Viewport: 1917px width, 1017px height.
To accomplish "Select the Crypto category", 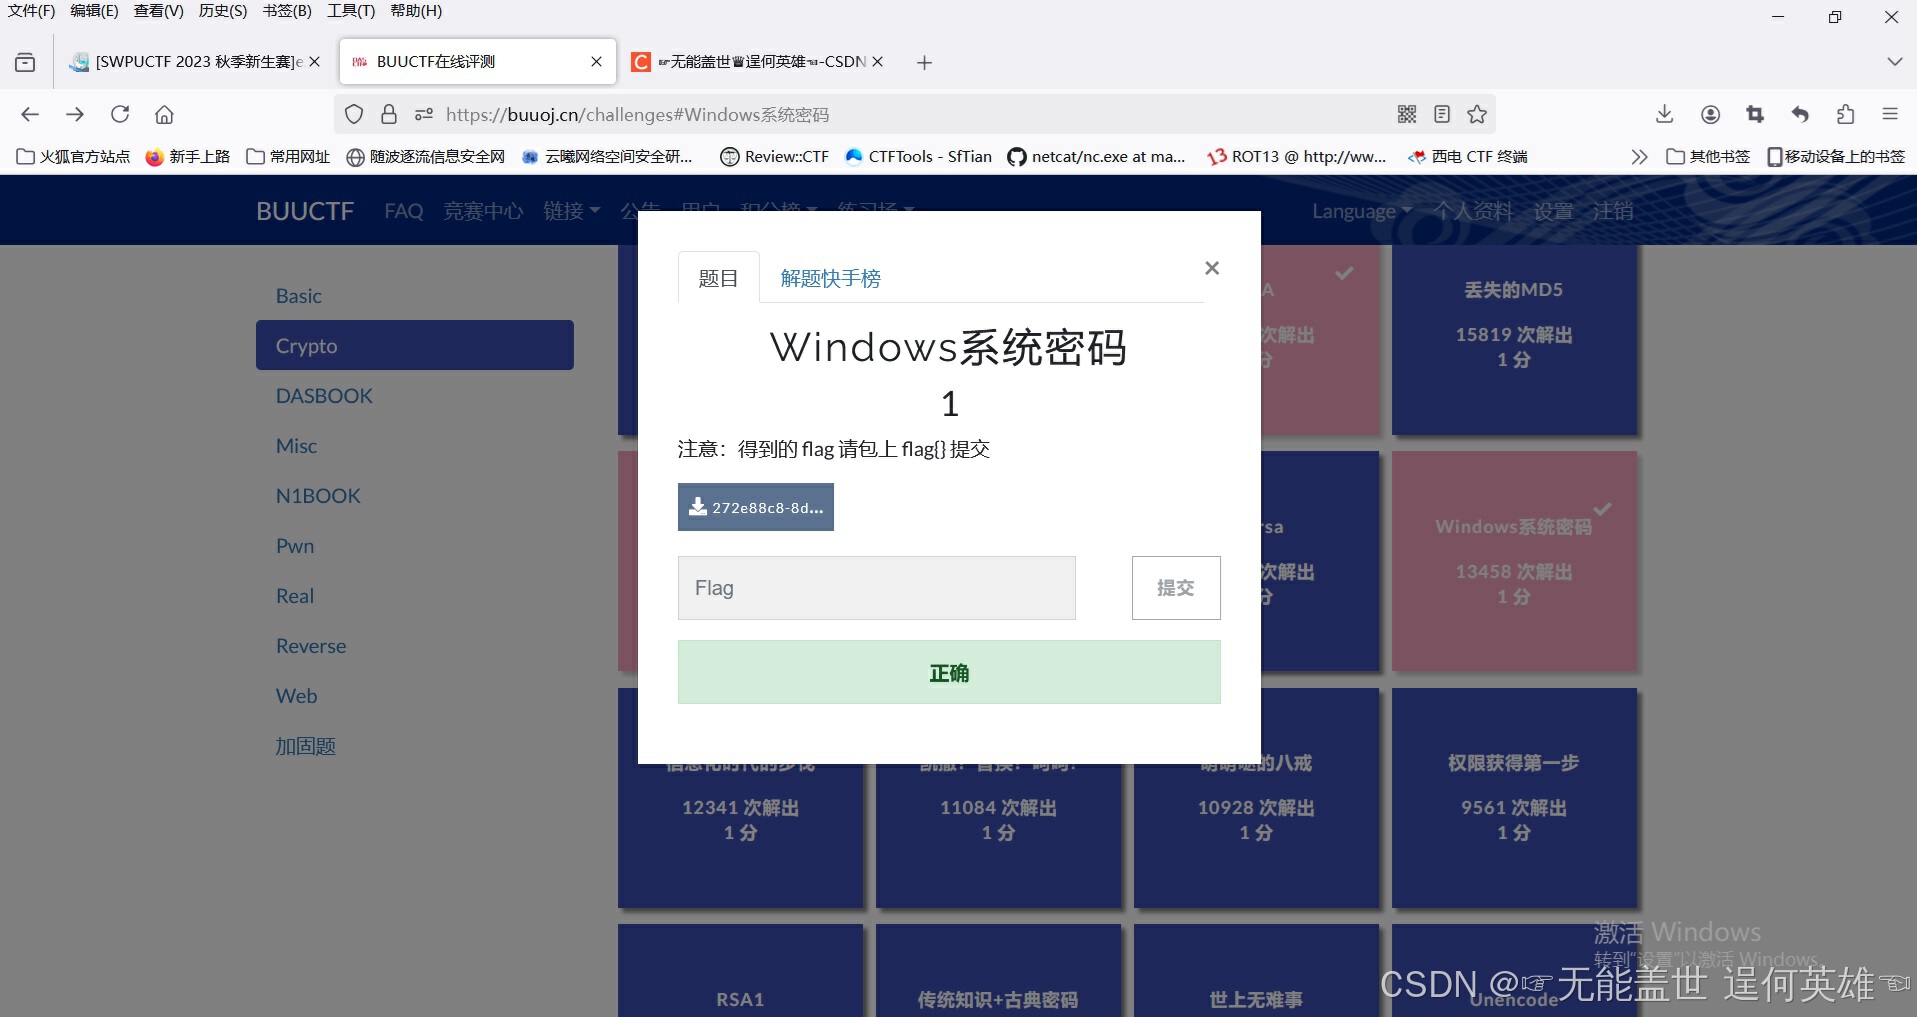I will pyautogui.click(x=415, y=345).
